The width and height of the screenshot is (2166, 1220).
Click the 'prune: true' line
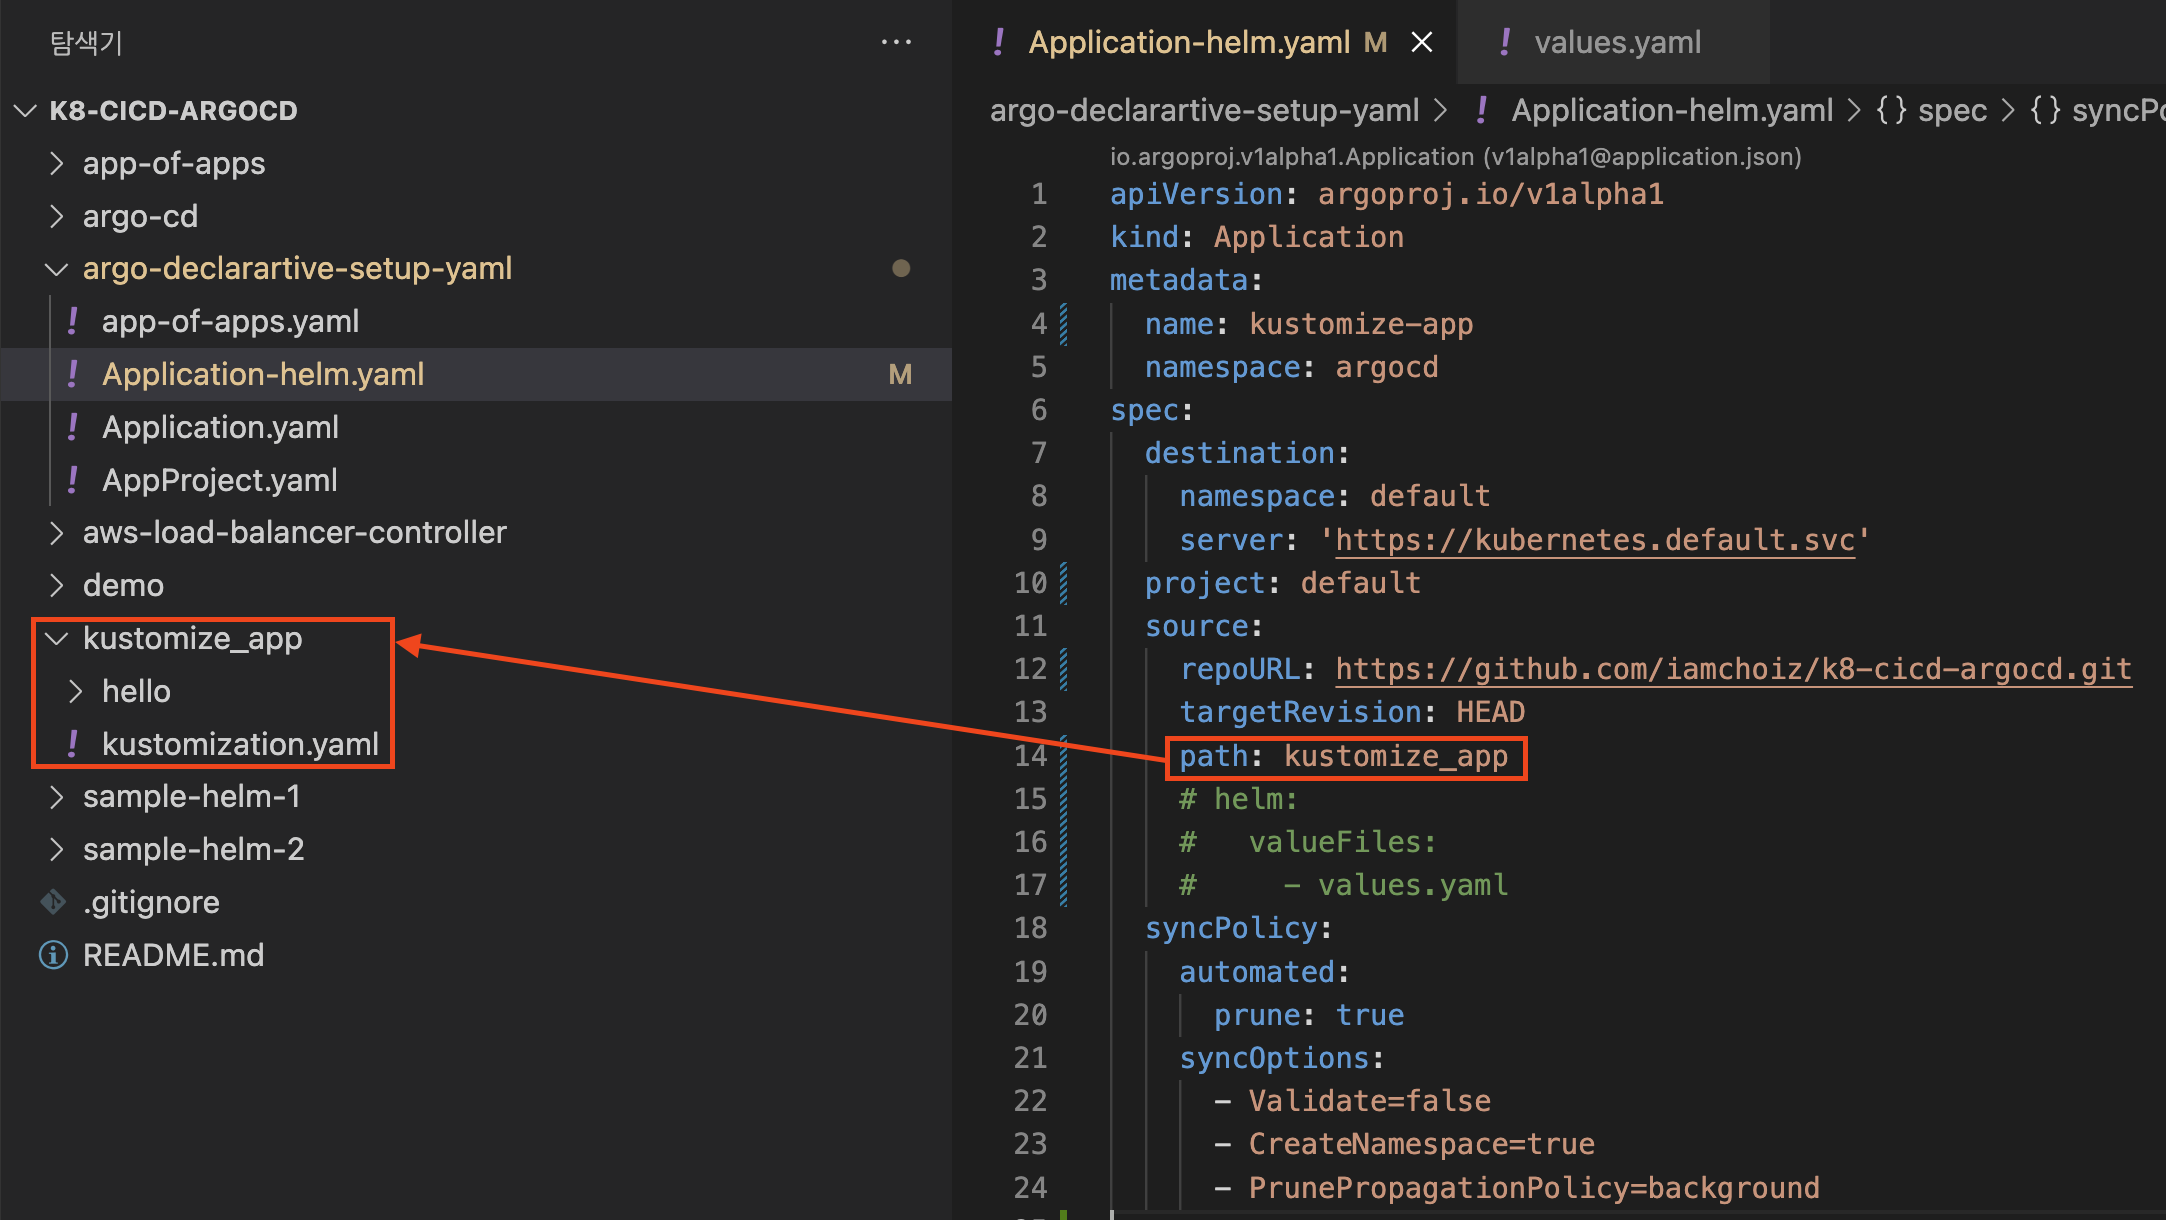[1309, 1015]
